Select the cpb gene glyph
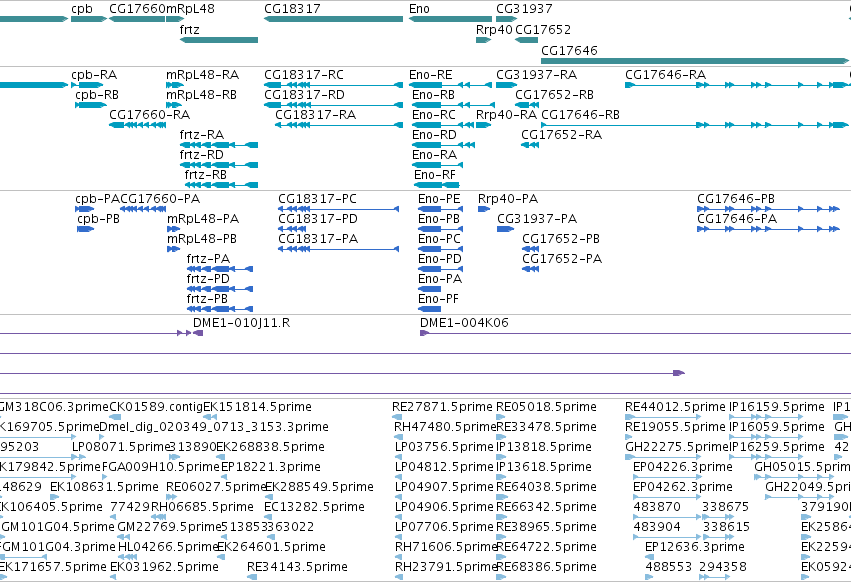Viewport: 851px width, 582px height. point(89,19)
